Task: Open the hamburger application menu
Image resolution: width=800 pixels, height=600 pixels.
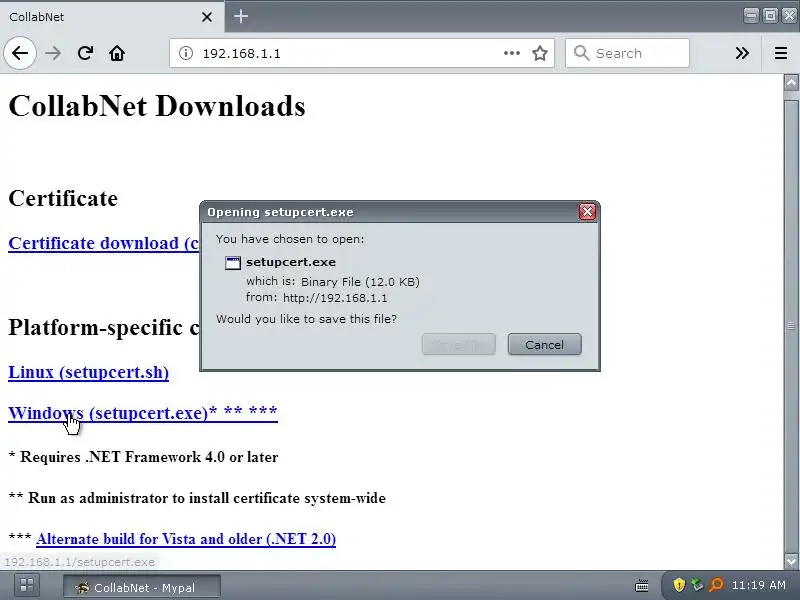Action: pos(781,53)
